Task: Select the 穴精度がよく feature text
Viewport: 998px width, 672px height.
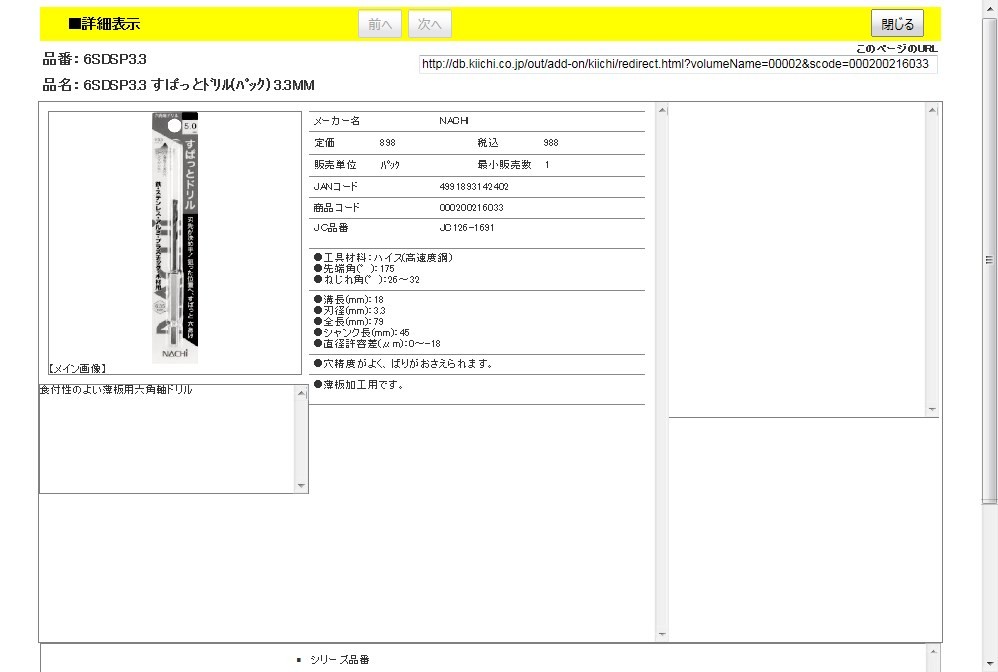Action: point(404,364)
